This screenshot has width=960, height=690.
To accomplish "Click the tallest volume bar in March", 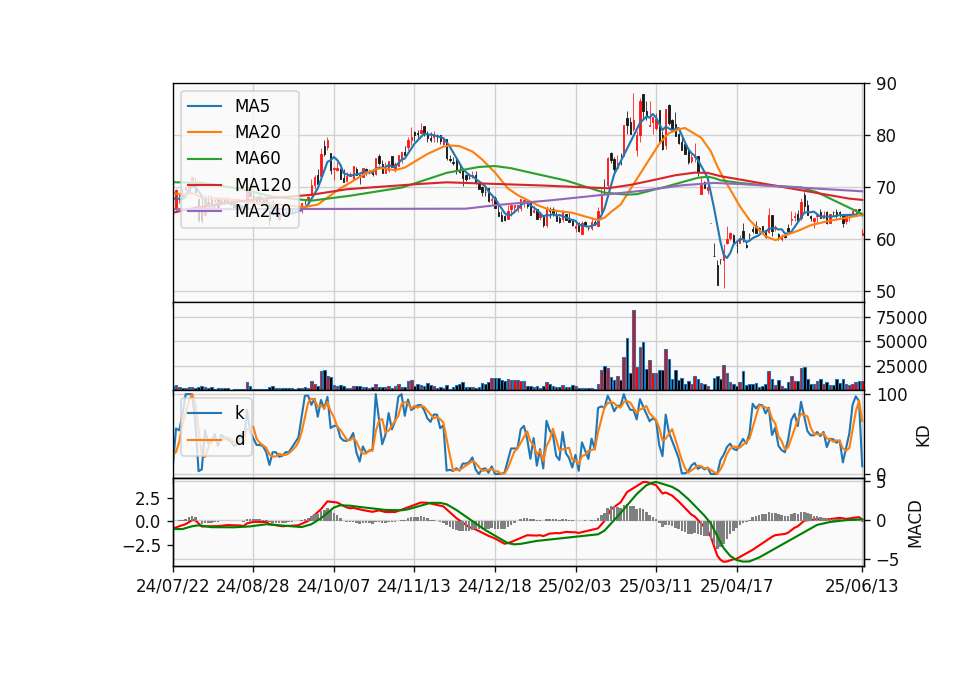I will click(634, 350).
